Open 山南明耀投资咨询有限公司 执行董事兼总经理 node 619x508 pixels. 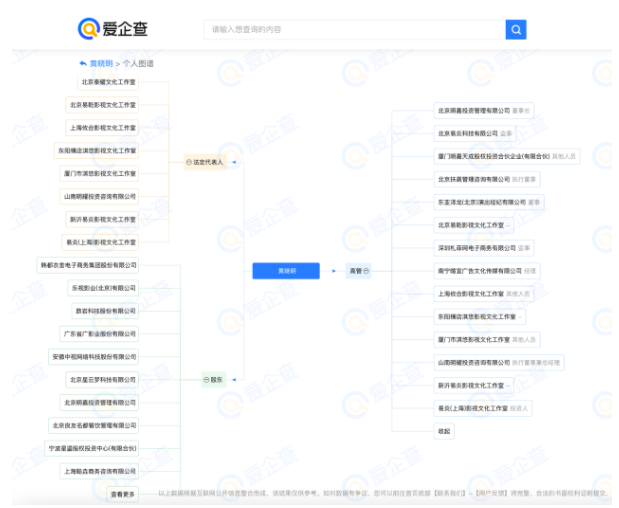coord(499,362)
